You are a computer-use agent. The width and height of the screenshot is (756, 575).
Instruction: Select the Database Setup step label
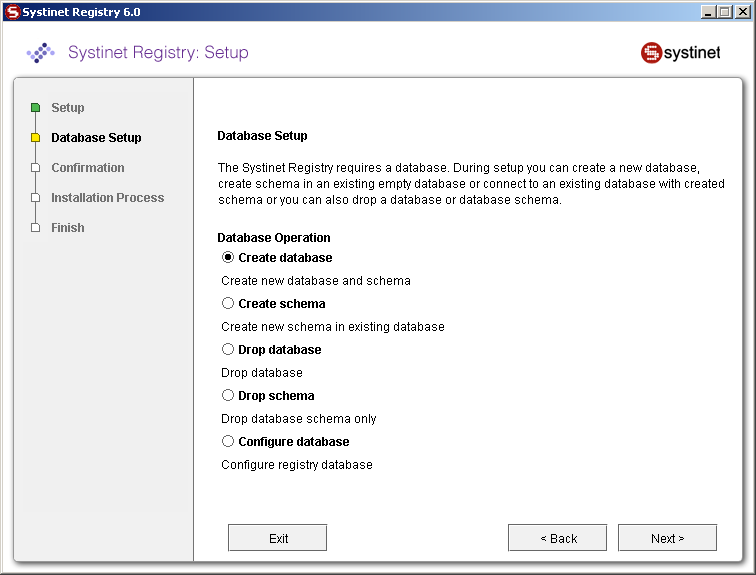96,137
